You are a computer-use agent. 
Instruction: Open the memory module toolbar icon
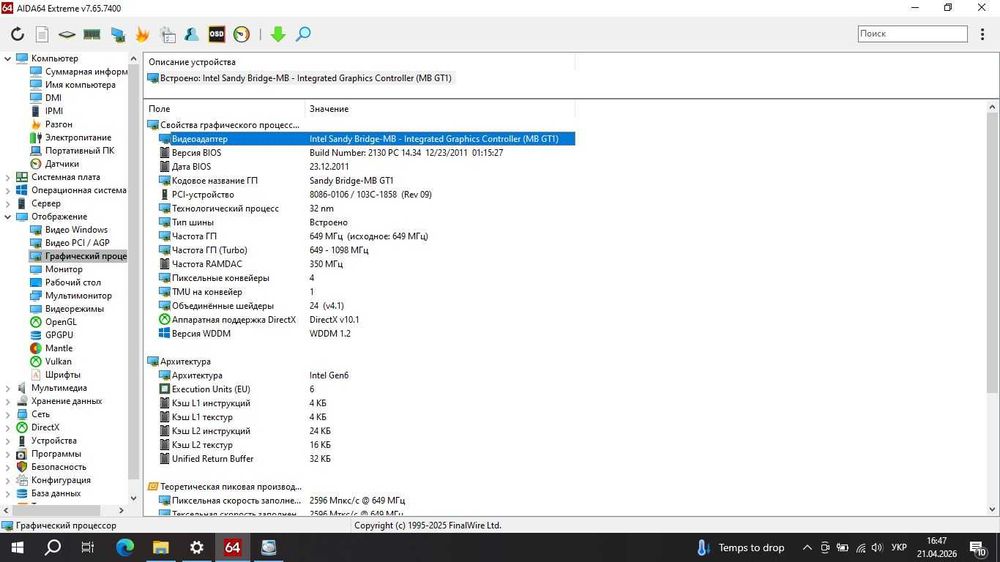(x=92, y=34)
